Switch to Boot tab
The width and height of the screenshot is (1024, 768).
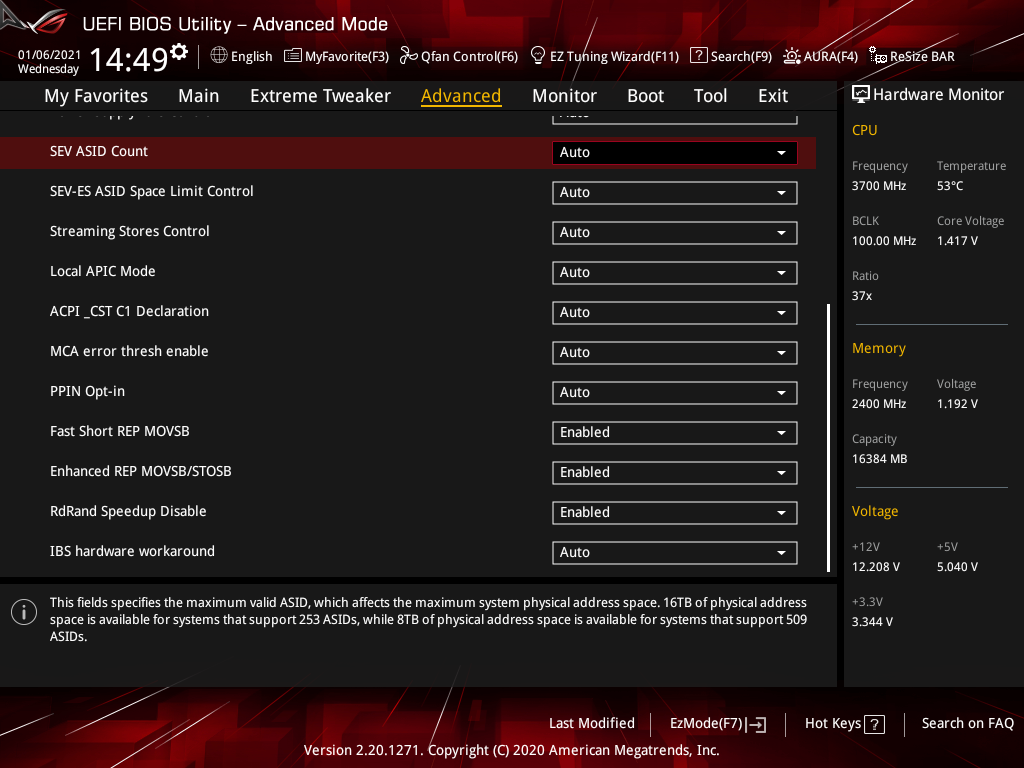click(x=645, y=96)
